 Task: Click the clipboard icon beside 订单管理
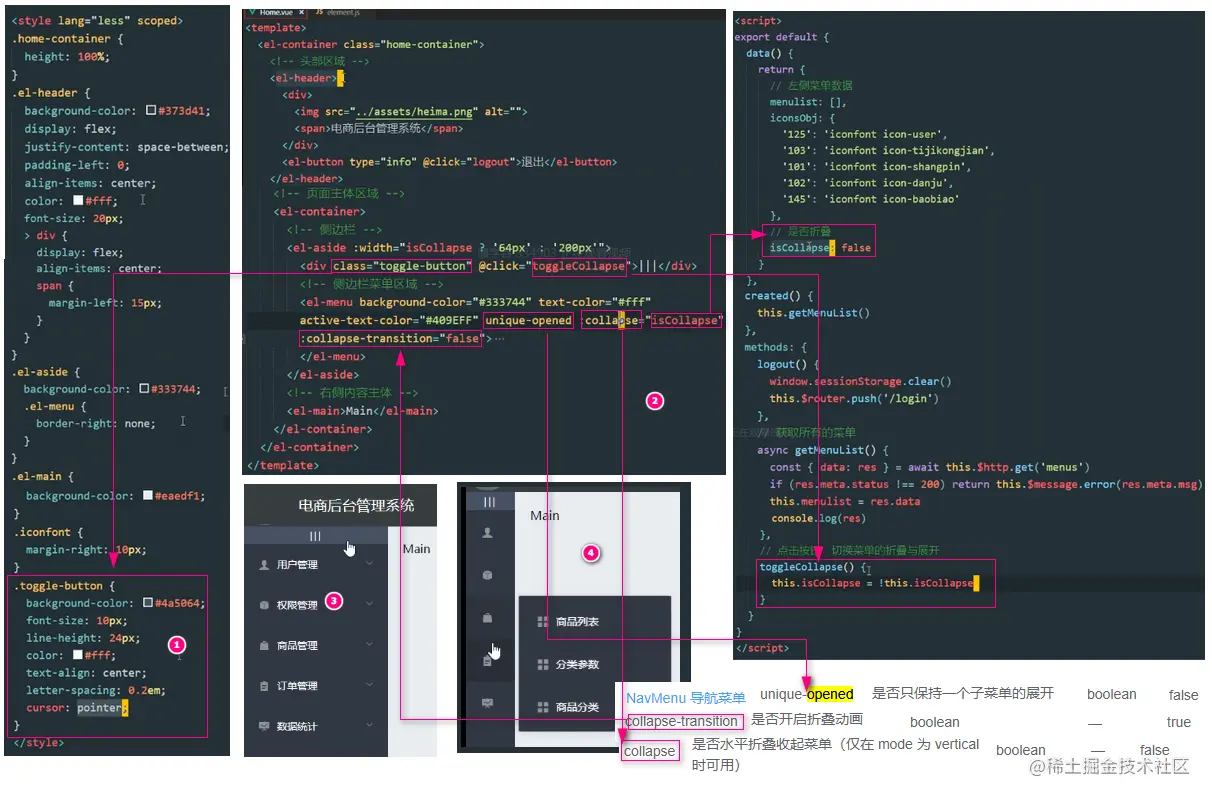tap(264, 686)
